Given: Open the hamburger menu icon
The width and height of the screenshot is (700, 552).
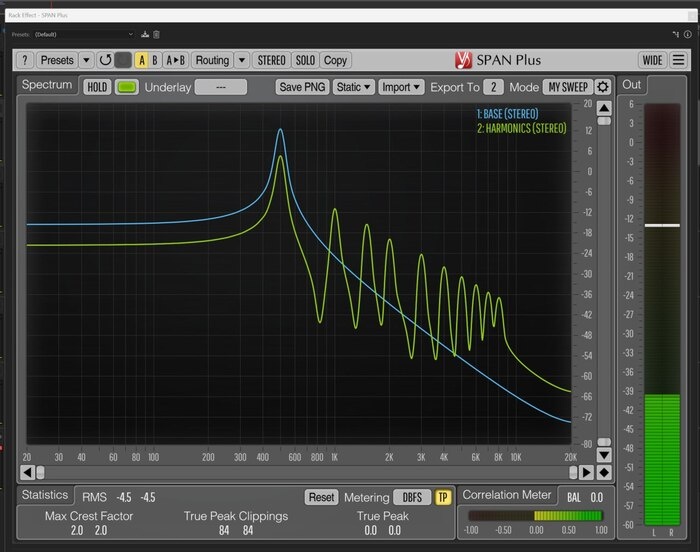Looking at the screenshot, I should (x=679, y=60).
